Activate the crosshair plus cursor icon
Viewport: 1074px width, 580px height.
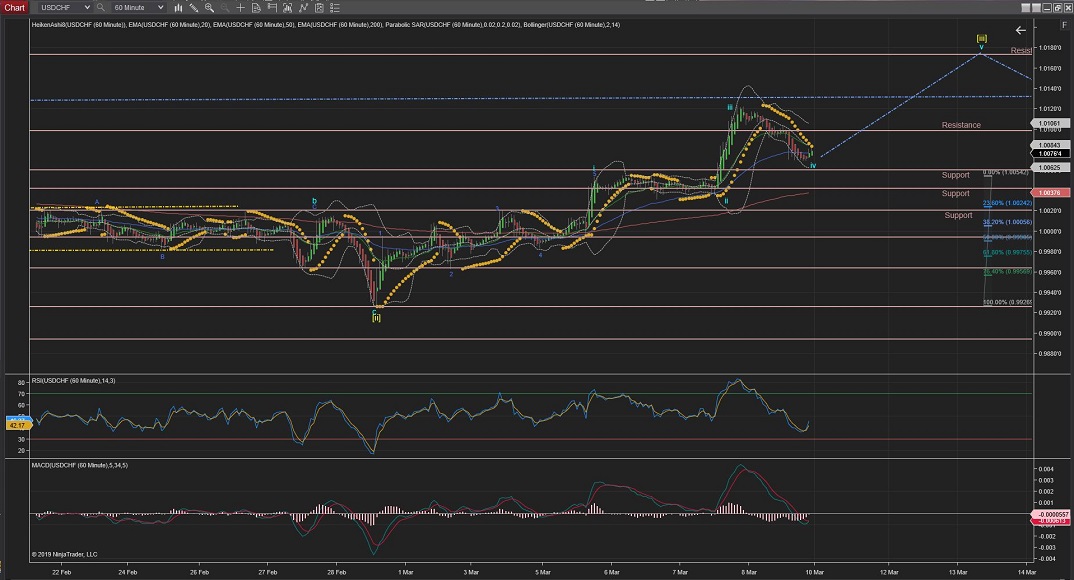[240, 8]
